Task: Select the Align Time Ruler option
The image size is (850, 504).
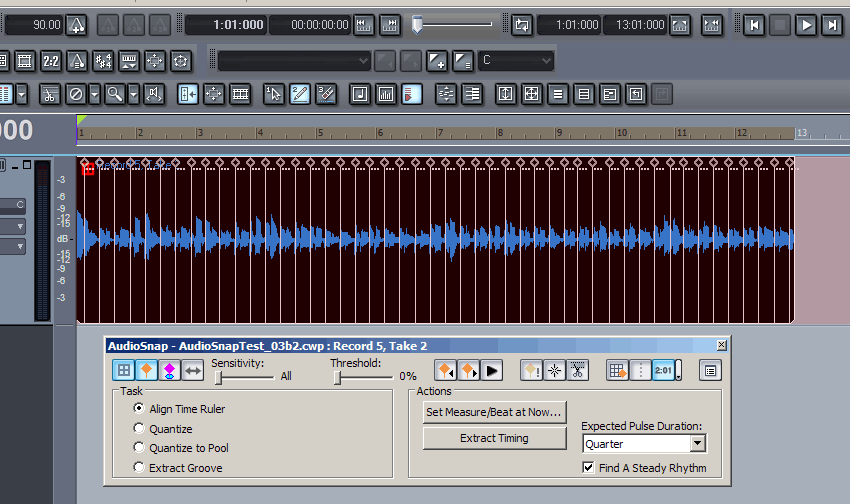Action: pos(139,409)
